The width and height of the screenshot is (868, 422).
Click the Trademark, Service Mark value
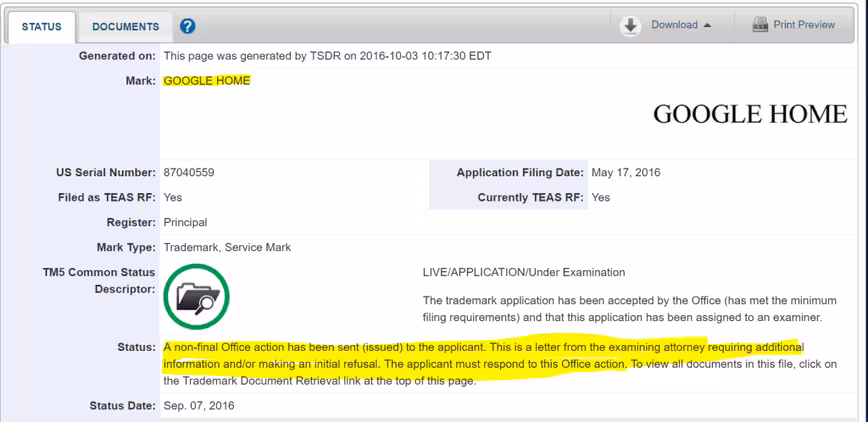(227, 248)
